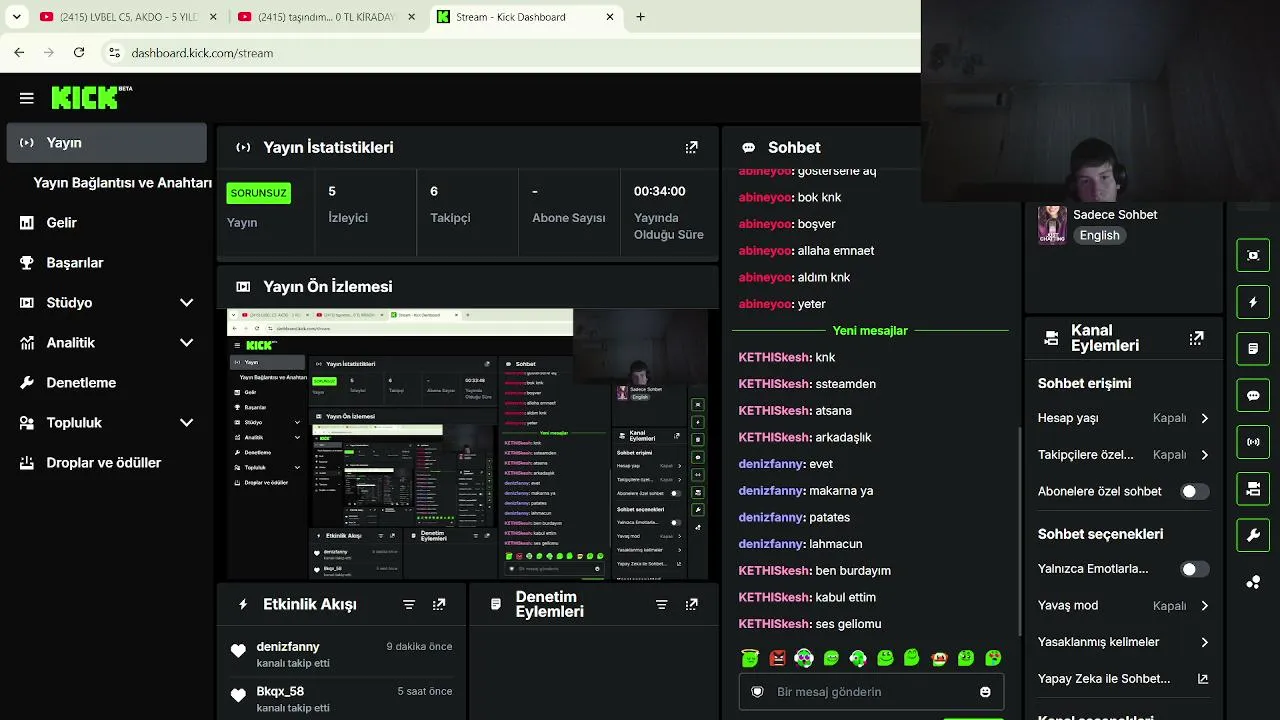
Task: Open Etkinlik Akışı filter options
Action: point(409,605)
